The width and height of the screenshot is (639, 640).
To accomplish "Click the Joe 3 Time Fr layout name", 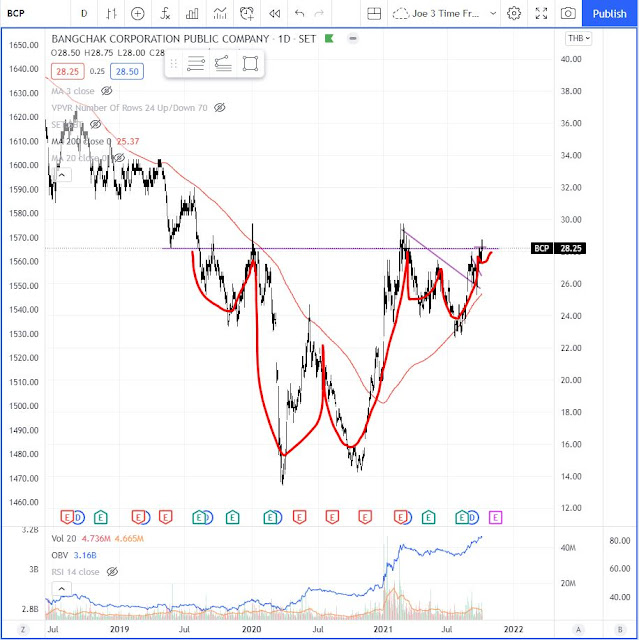I will pyautogui.click(x=446, y=14).
